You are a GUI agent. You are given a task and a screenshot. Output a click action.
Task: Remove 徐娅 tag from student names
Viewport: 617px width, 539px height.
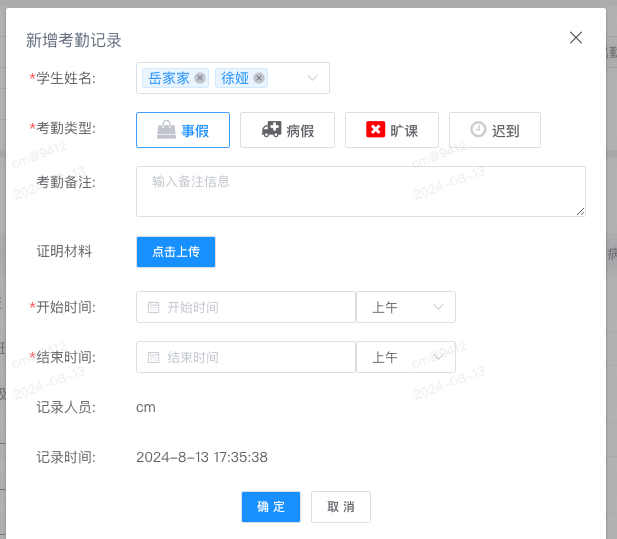[259, 78]
